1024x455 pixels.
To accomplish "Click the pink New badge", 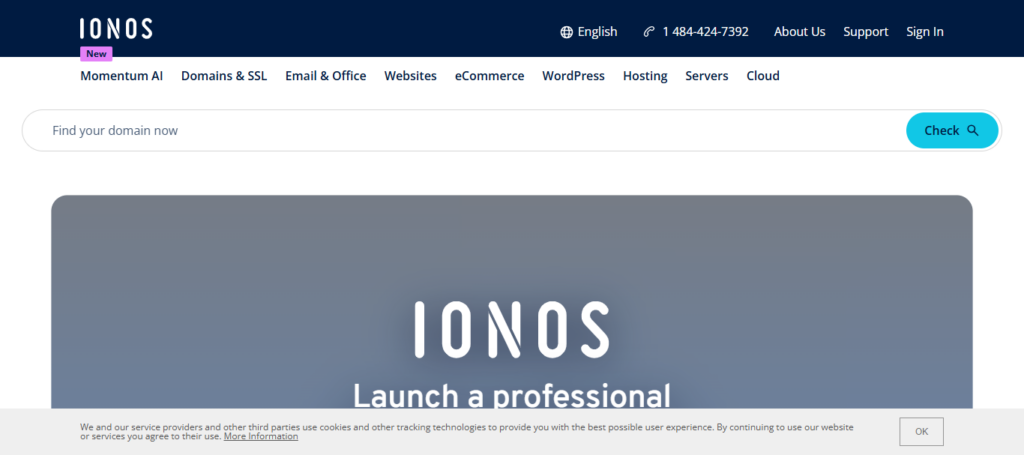I will click(96, 54).
